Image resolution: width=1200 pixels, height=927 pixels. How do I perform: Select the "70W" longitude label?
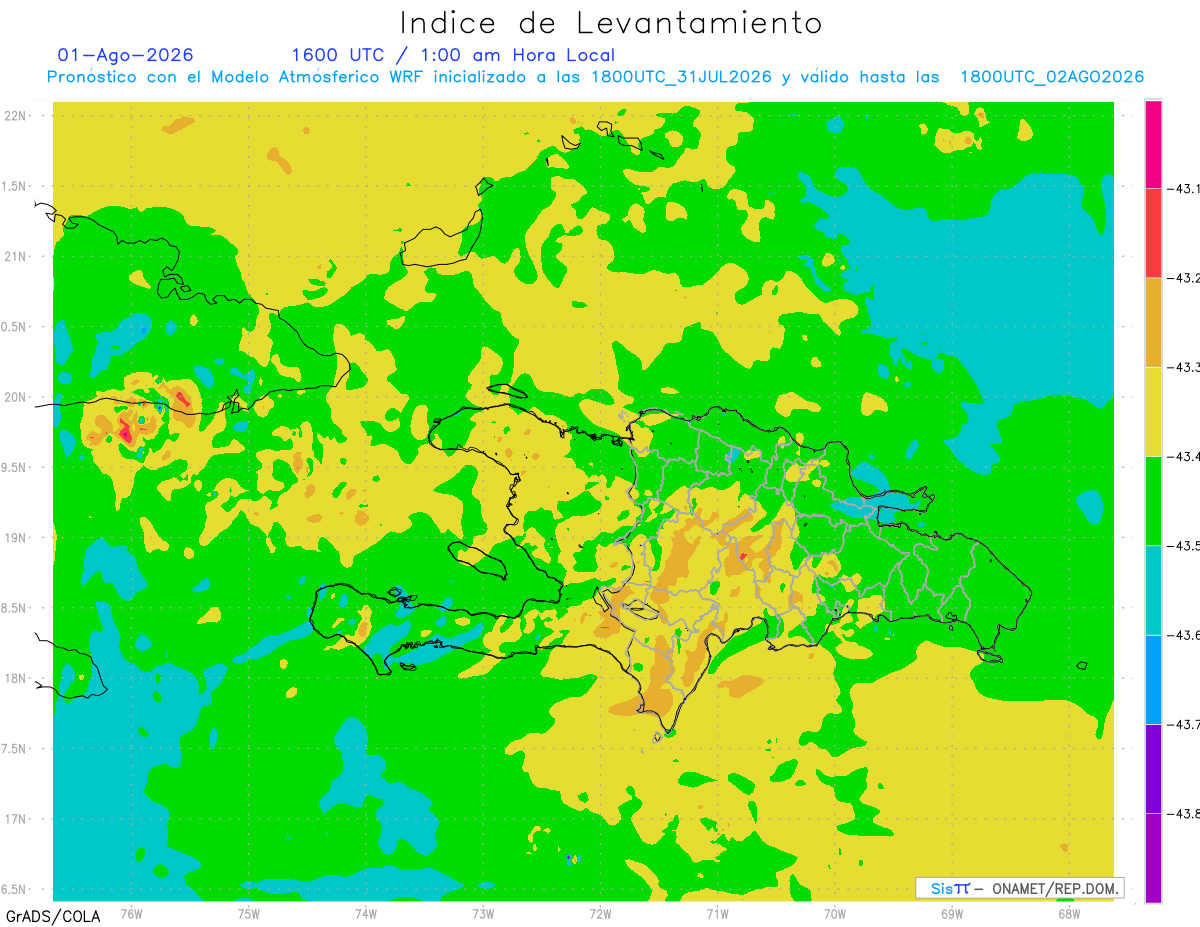[835, 913]
